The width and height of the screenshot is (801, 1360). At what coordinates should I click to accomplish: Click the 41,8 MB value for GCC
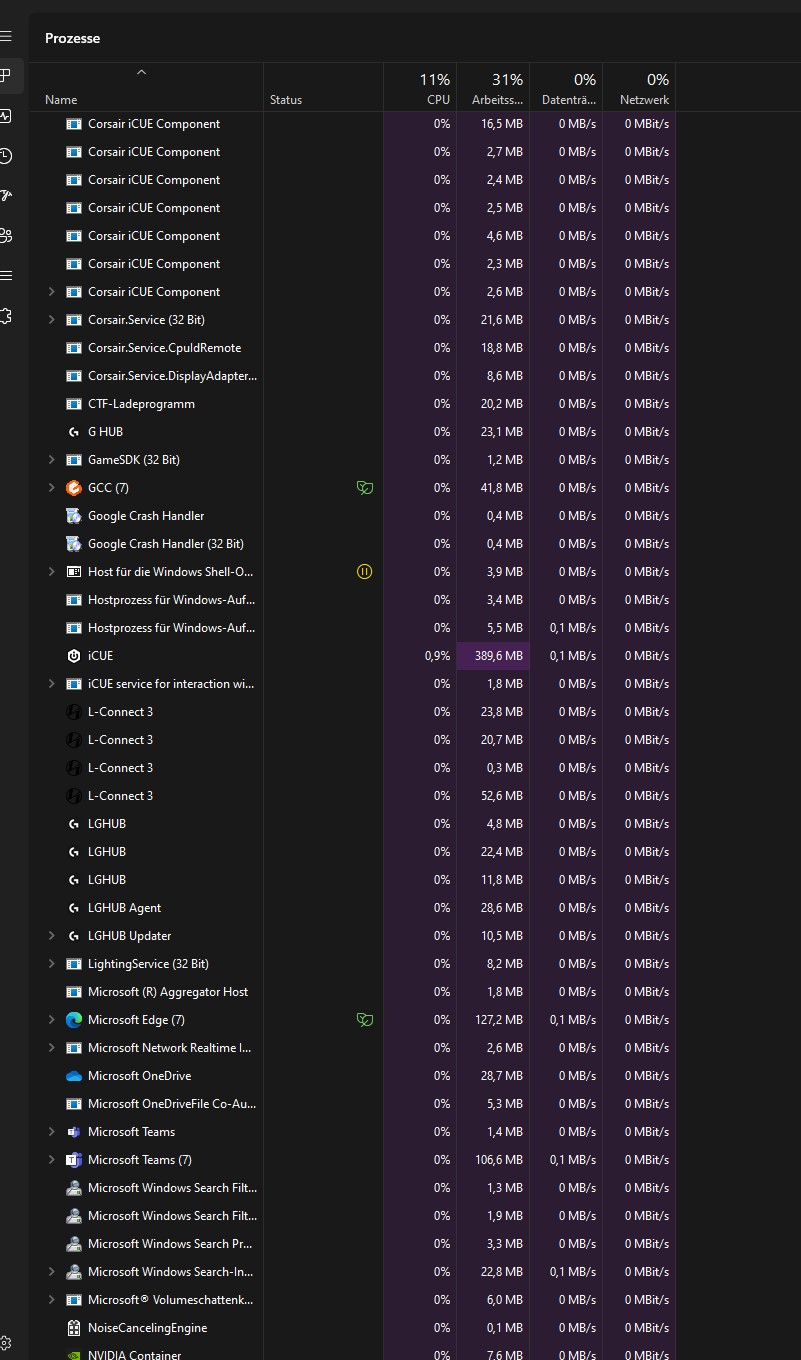(x=502, y=488)
